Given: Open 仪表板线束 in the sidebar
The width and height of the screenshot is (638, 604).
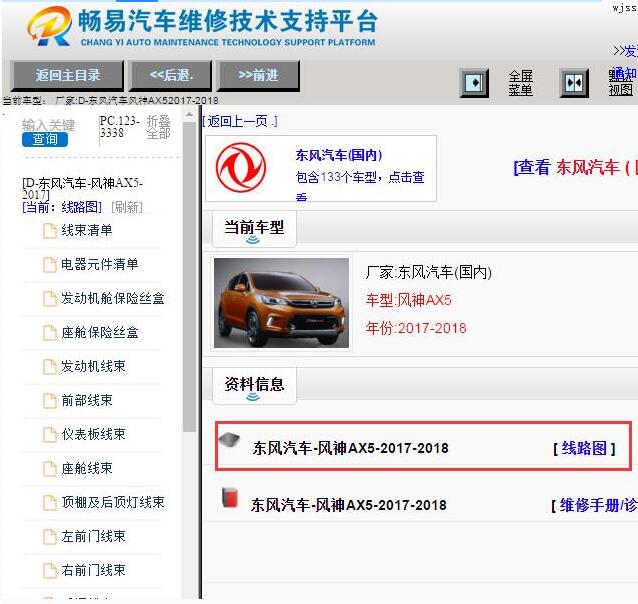Looking at the screenshot, I should pyautogui.click(x=93, y=434).
